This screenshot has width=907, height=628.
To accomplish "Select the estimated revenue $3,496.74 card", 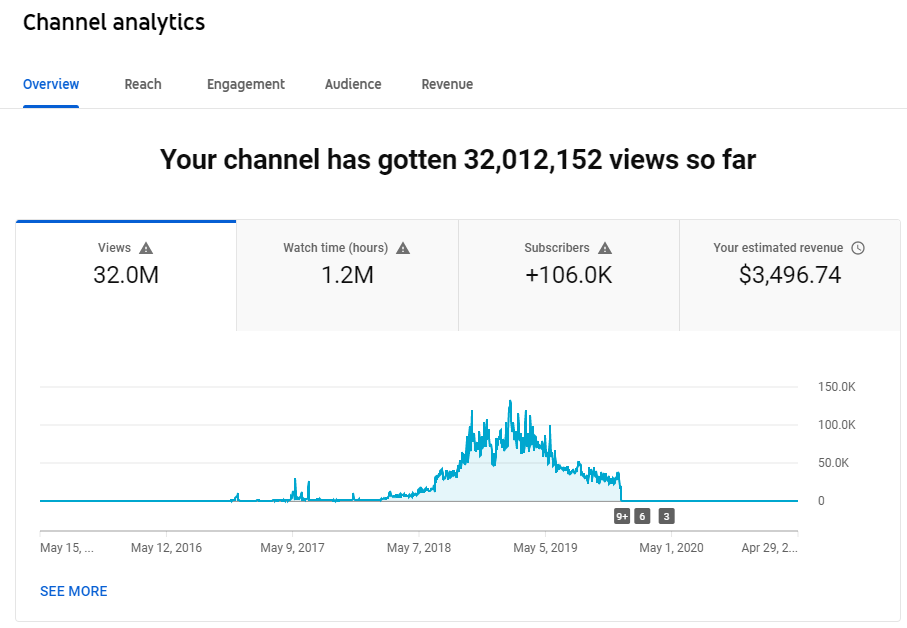I will 790,275.
